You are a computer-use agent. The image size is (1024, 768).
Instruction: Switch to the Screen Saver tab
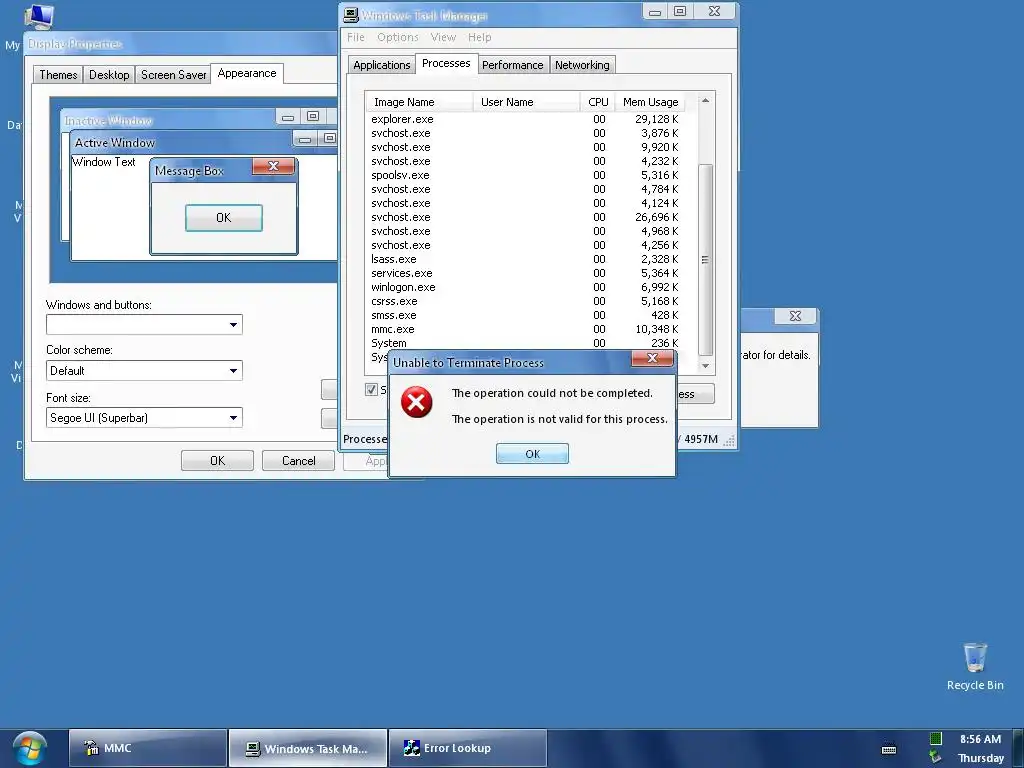click(174, 74)
